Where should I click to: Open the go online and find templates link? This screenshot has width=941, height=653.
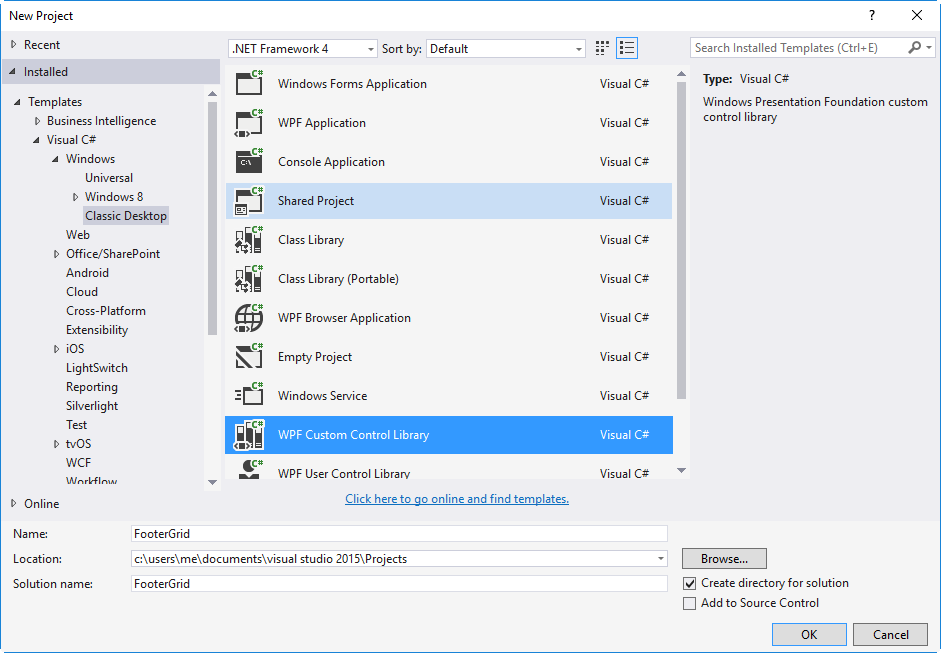[x=456, y=499]
